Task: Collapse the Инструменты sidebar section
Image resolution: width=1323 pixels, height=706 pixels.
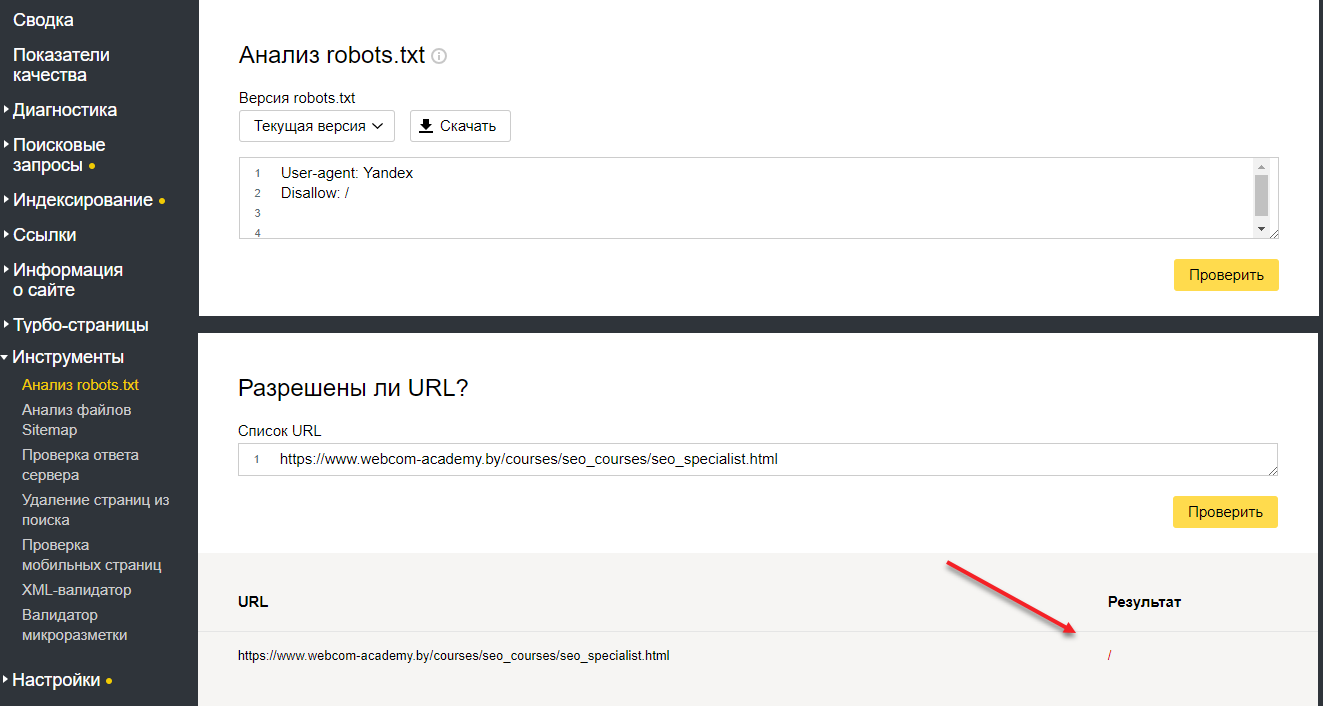Action: 68,357
